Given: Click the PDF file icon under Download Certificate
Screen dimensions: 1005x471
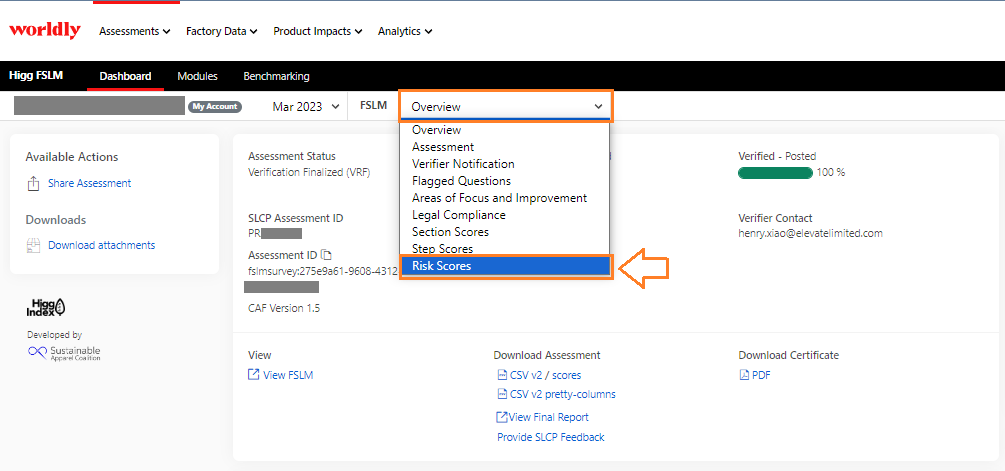Looking at the screenshot, I should coord(744,376).
